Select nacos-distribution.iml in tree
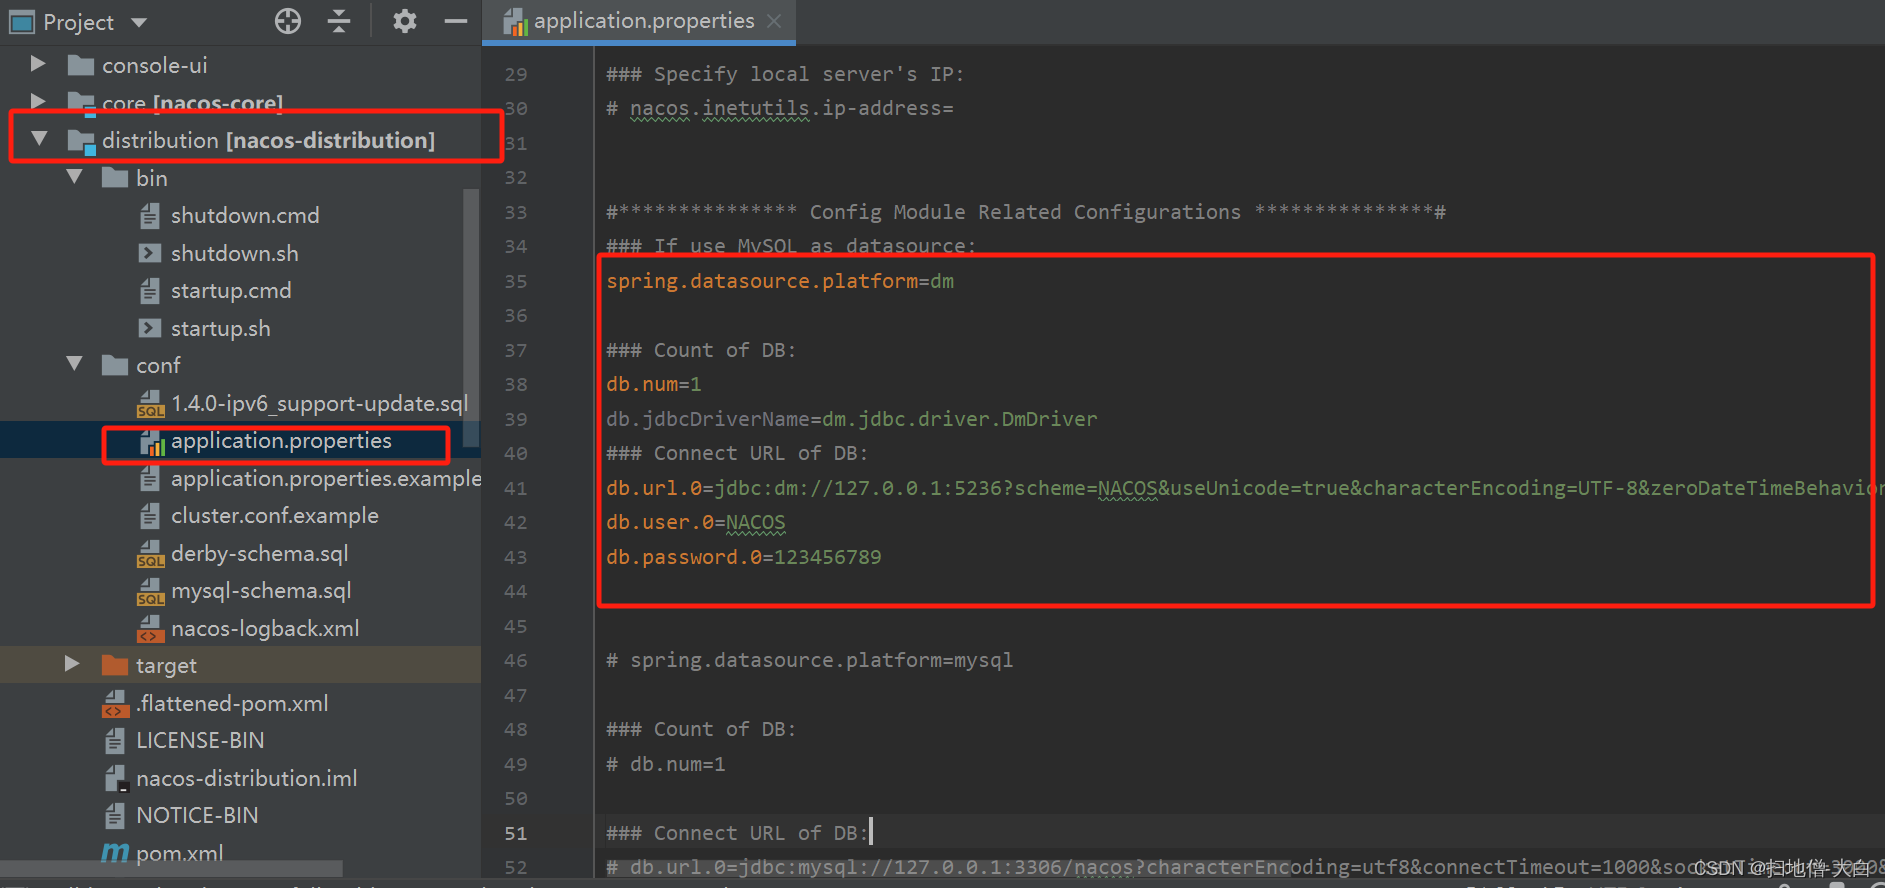Screen dimensions: 1885x888 pos(246,778)
